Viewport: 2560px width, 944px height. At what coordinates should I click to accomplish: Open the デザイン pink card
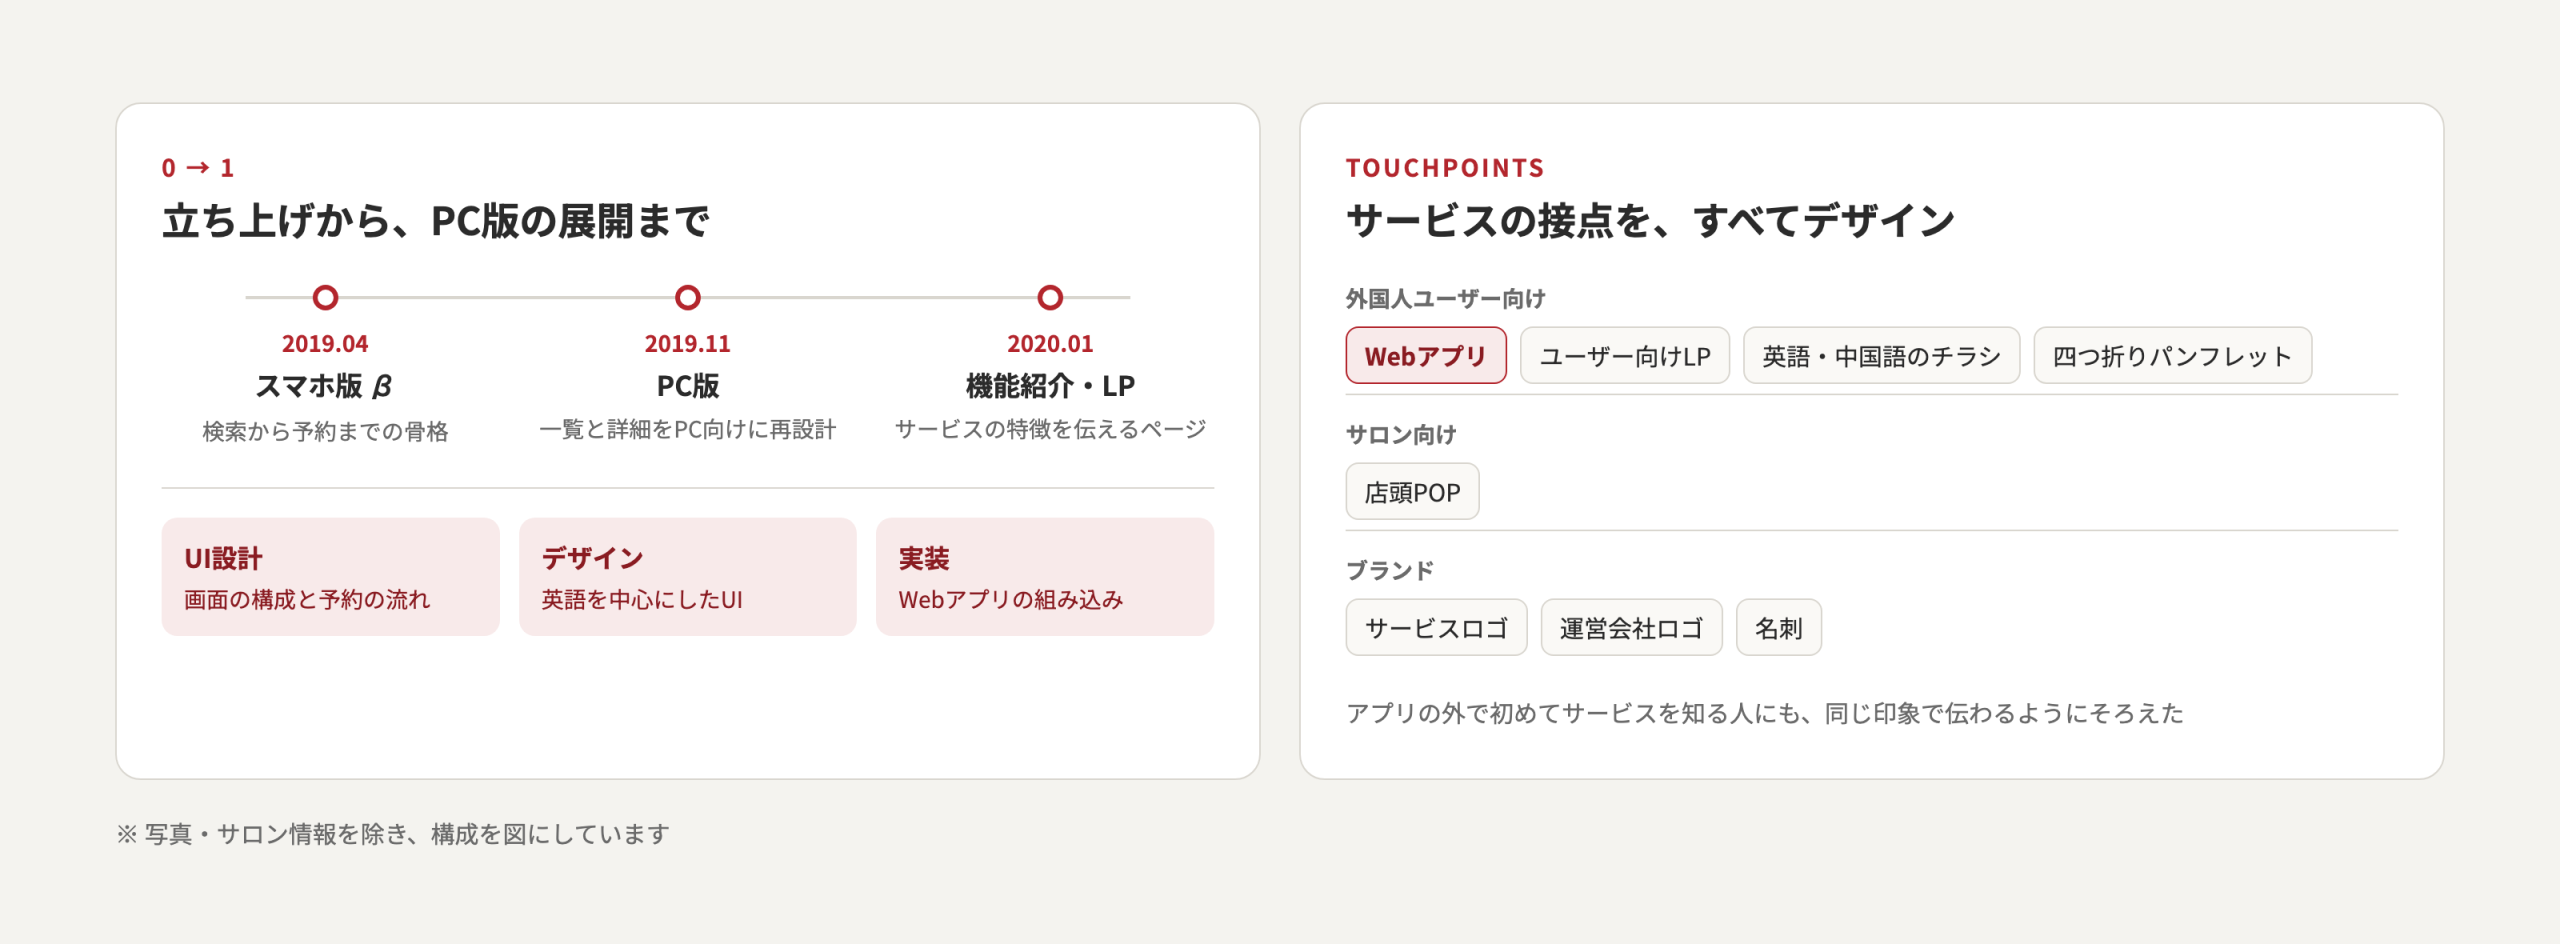[688, 576]
